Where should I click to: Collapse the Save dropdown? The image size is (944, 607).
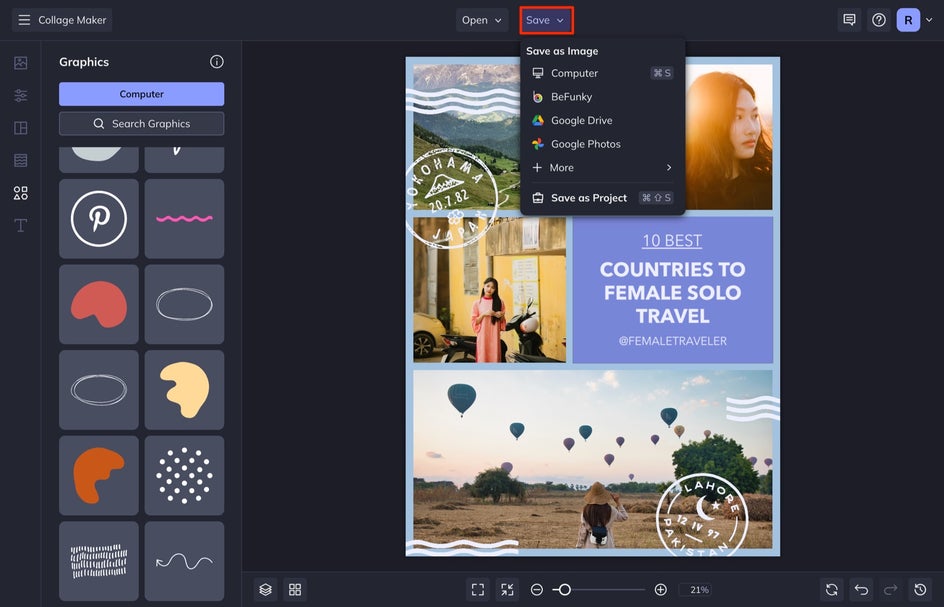click(x=546, y=20)
